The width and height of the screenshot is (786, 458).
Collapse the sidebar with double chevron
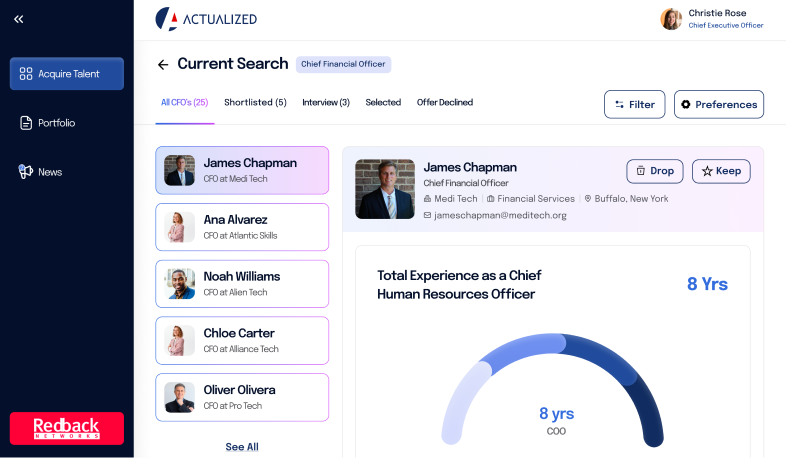(19, 19)
